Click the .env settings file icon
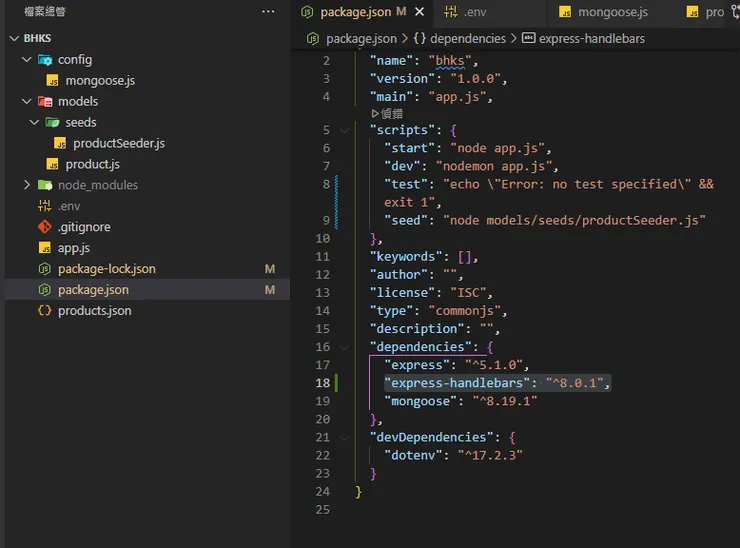 tap(44, 206)
